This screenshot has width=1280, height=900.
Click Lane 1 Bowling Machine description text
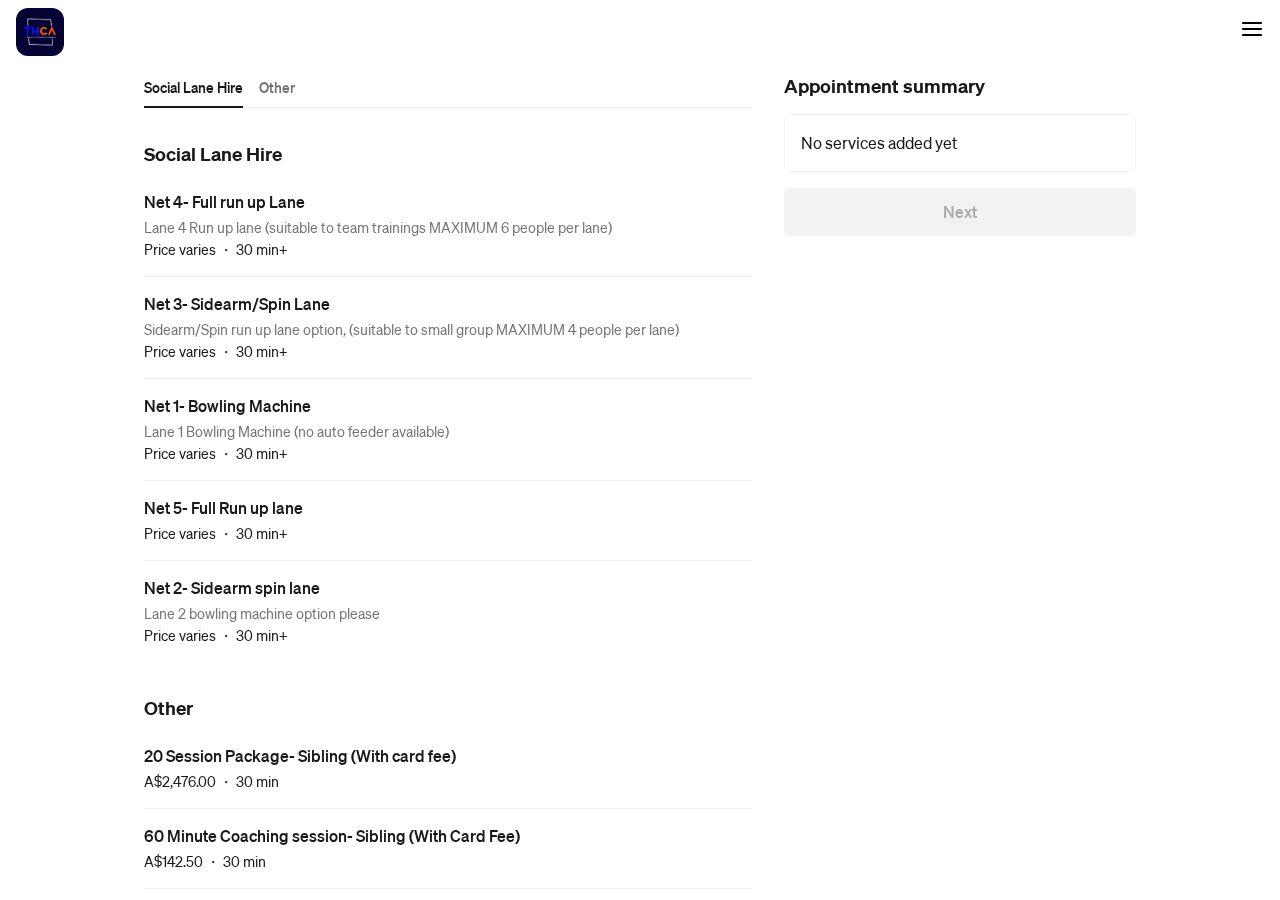pos(296,432)
